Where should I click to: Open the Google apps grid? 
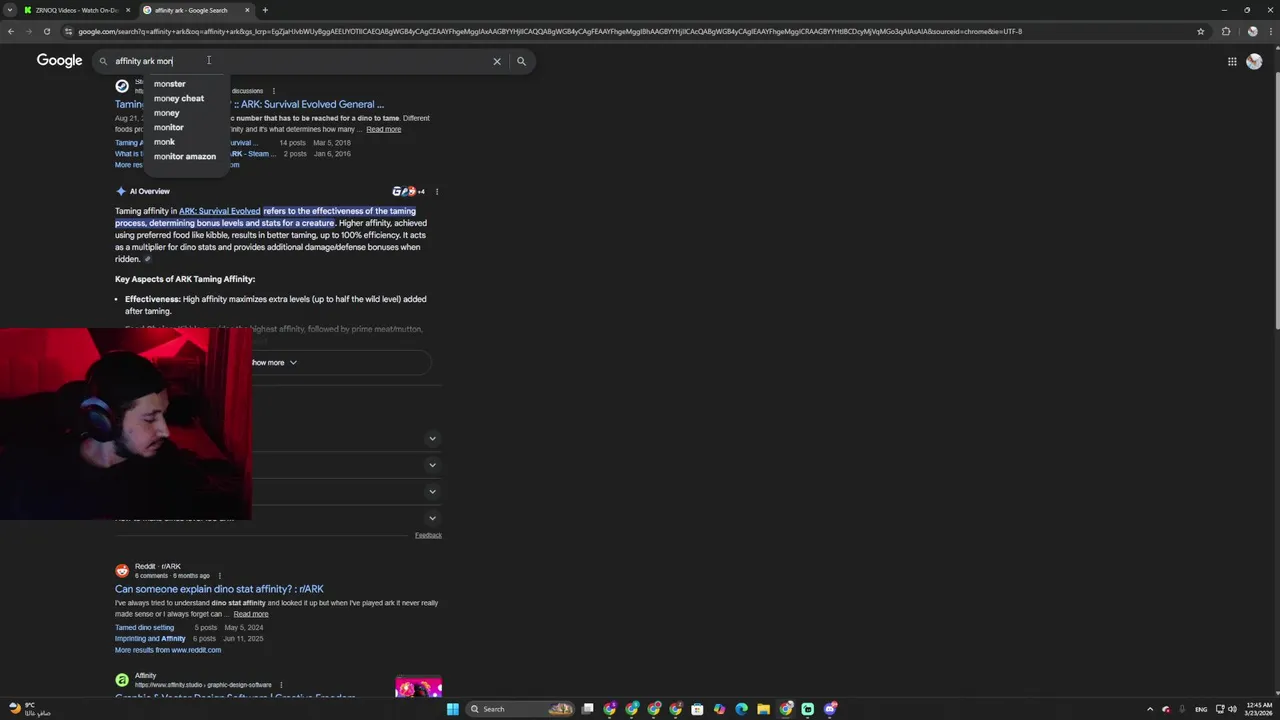(x=1232, y=61)
